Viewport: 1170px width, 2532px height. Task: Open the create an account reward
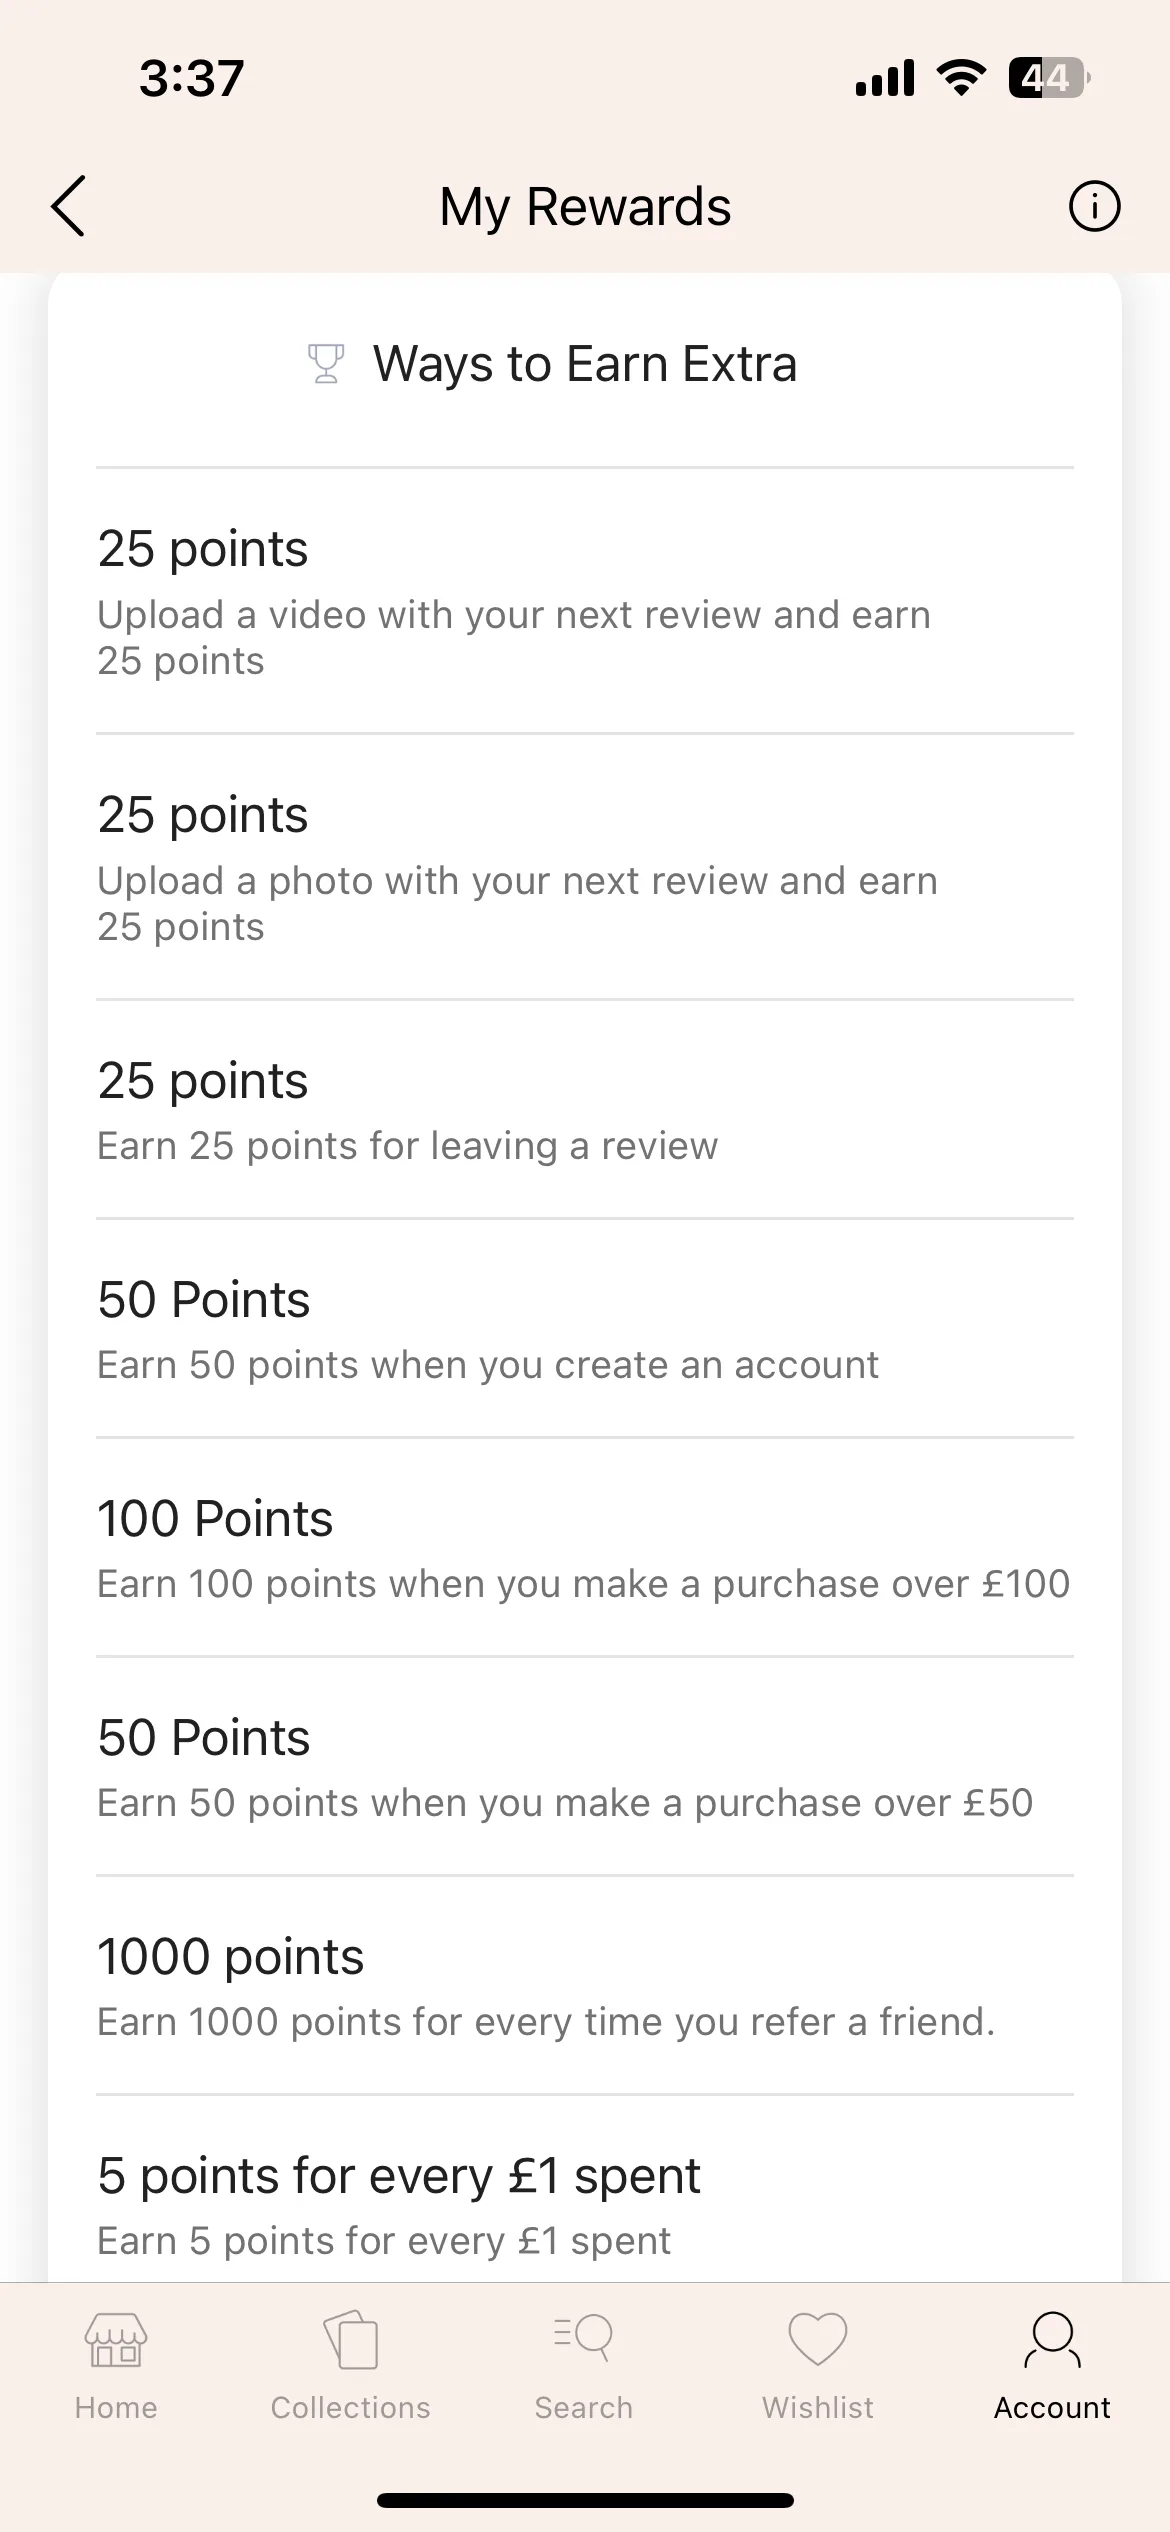tap(585, 1329)
